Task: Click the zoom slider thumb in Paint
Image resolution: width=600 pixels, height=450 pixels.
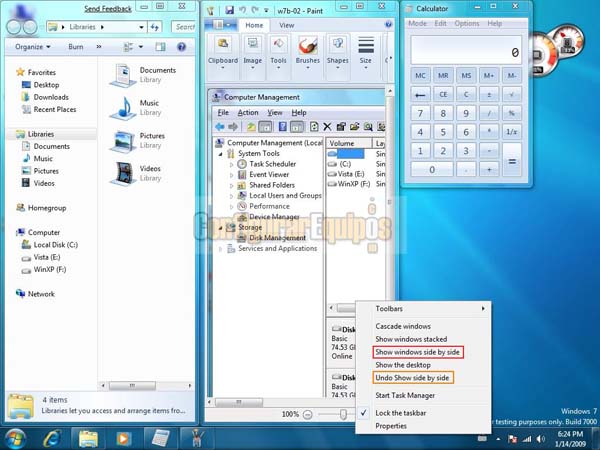Action: click(x=343, y=414)
